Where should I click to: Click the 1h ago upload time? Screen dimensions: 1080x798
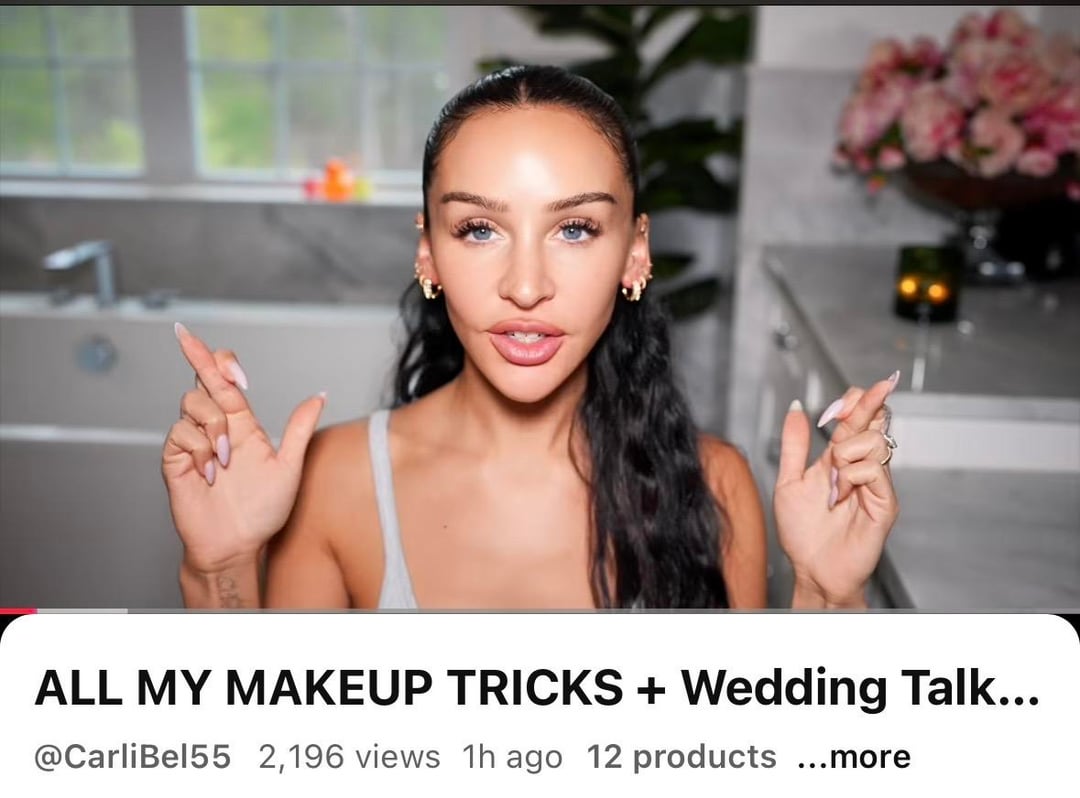tap(512, 757)
